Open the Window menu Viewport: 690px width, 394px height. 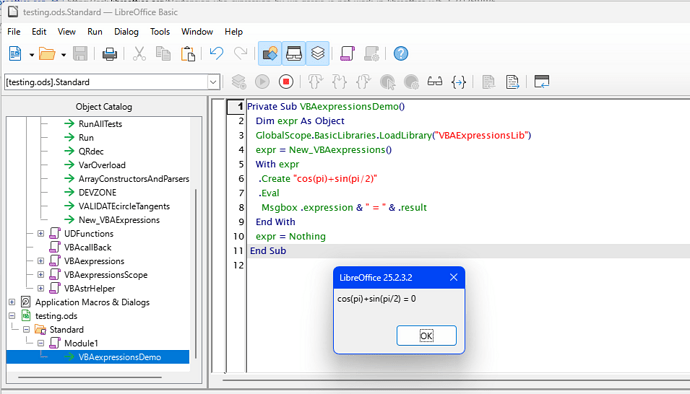click(197, 32)
